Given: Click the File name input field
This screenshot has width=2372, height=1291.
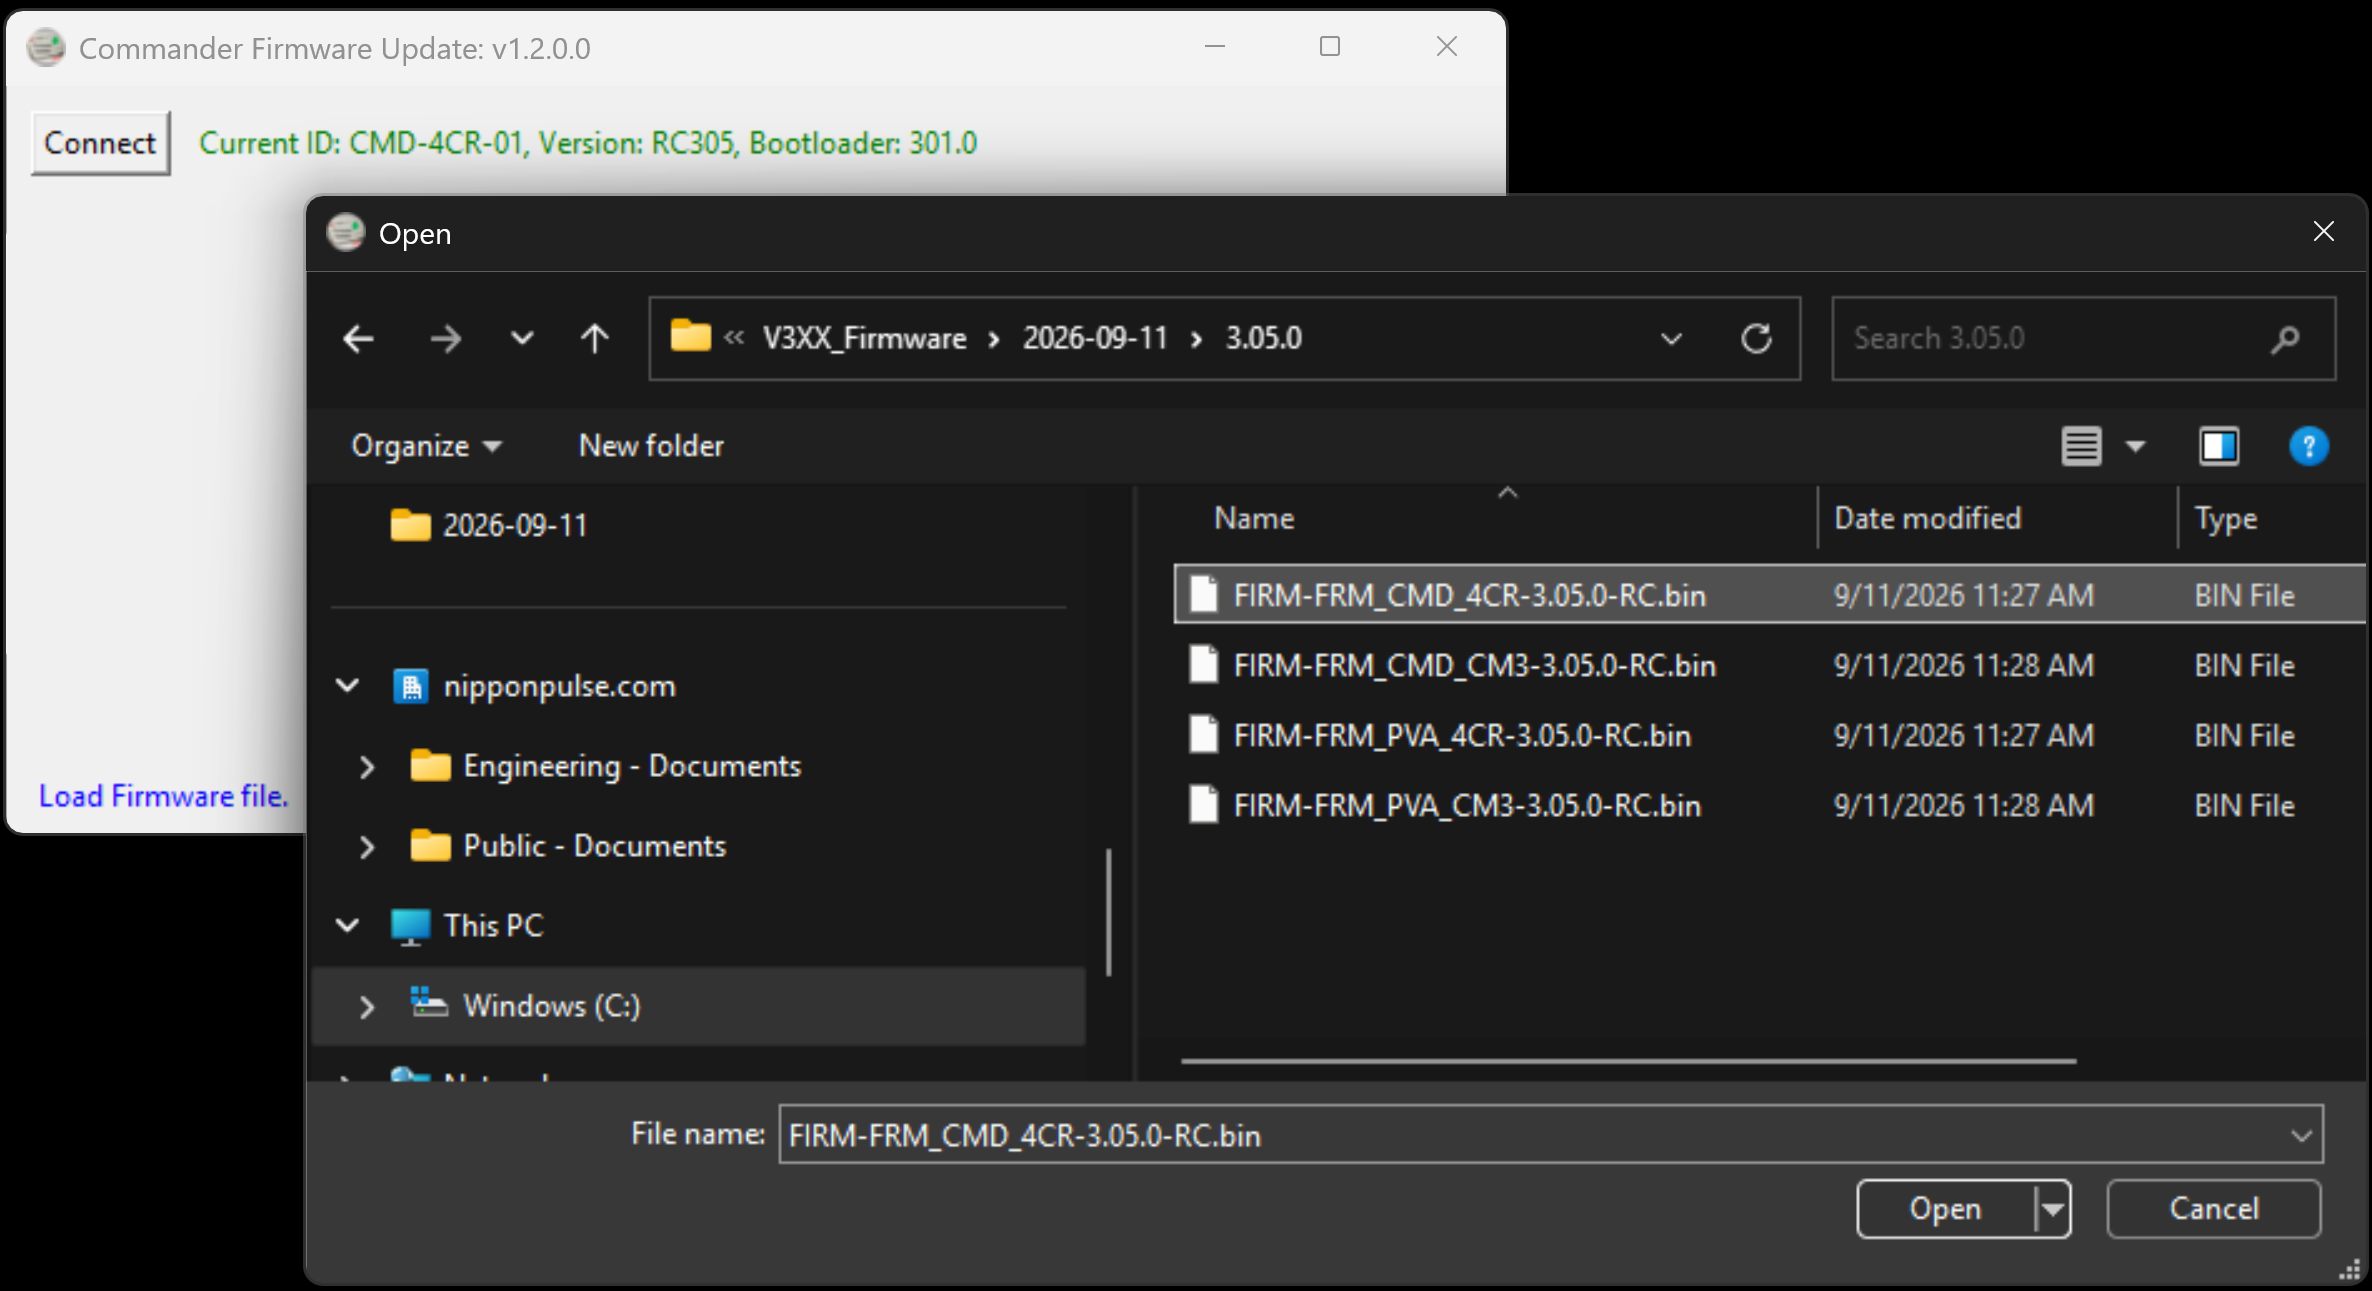Looking at the screenshot, I should click(x=1550, y=1135).
